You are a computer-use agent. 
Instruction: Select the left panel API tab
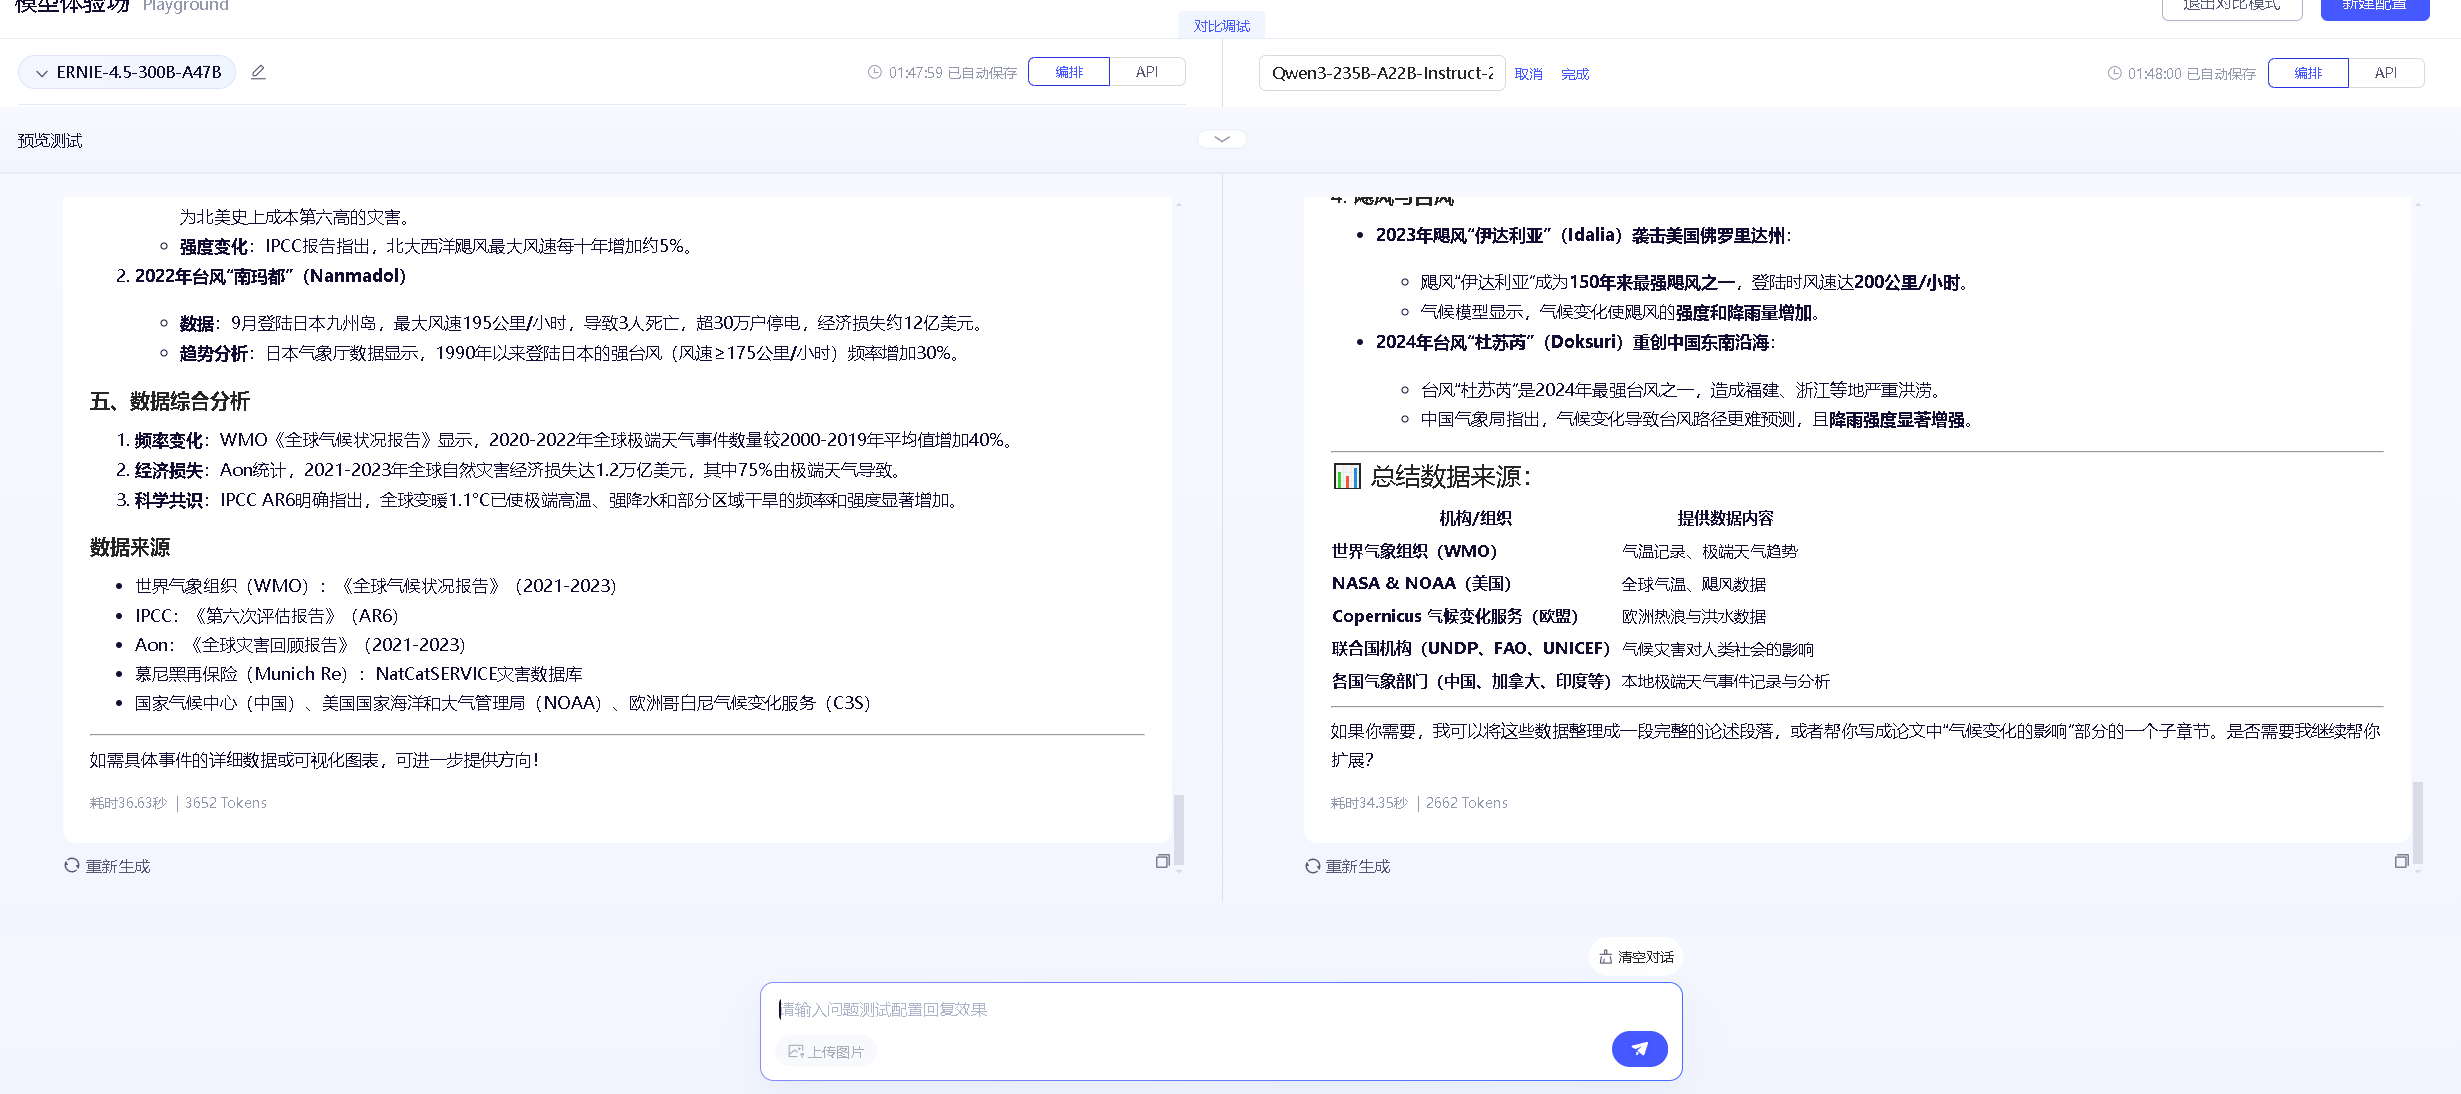pyautogui.click(x=1147, y=72)
